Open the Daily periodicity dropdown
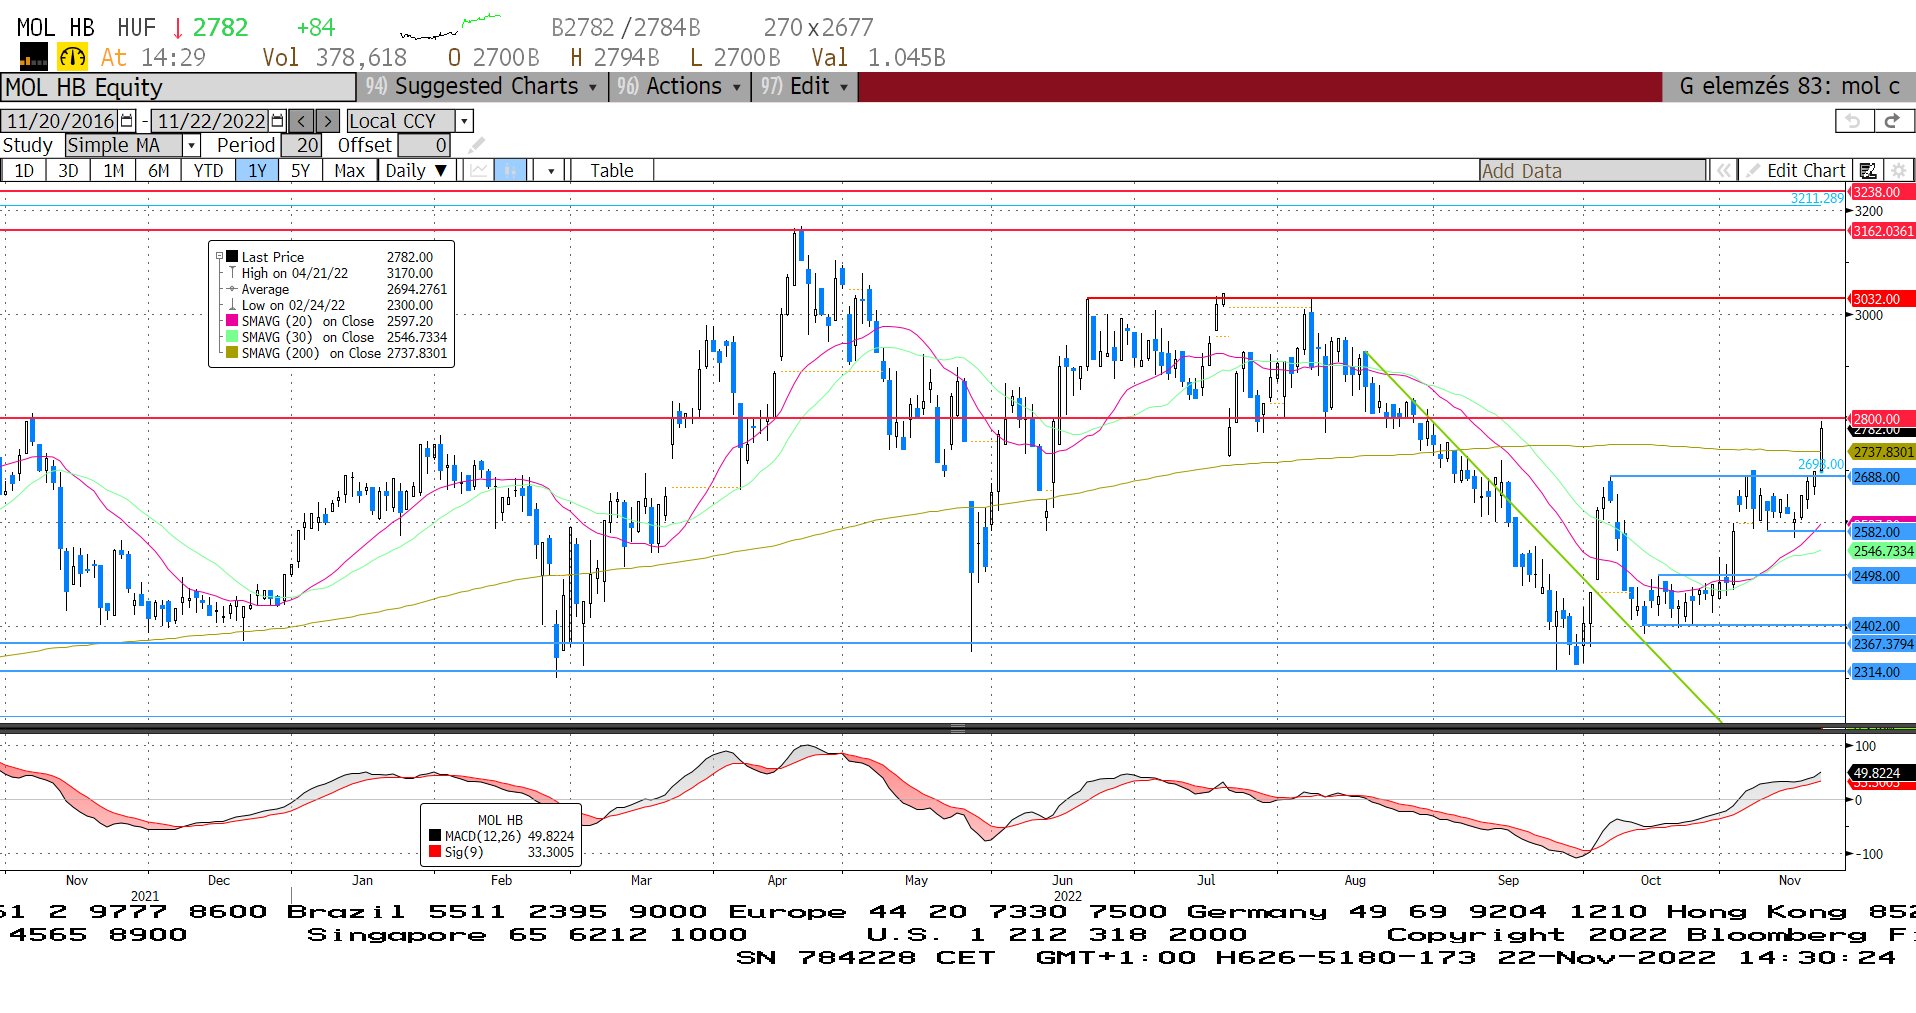Viewport: 1916px width, 1013px height. (417, 171)
